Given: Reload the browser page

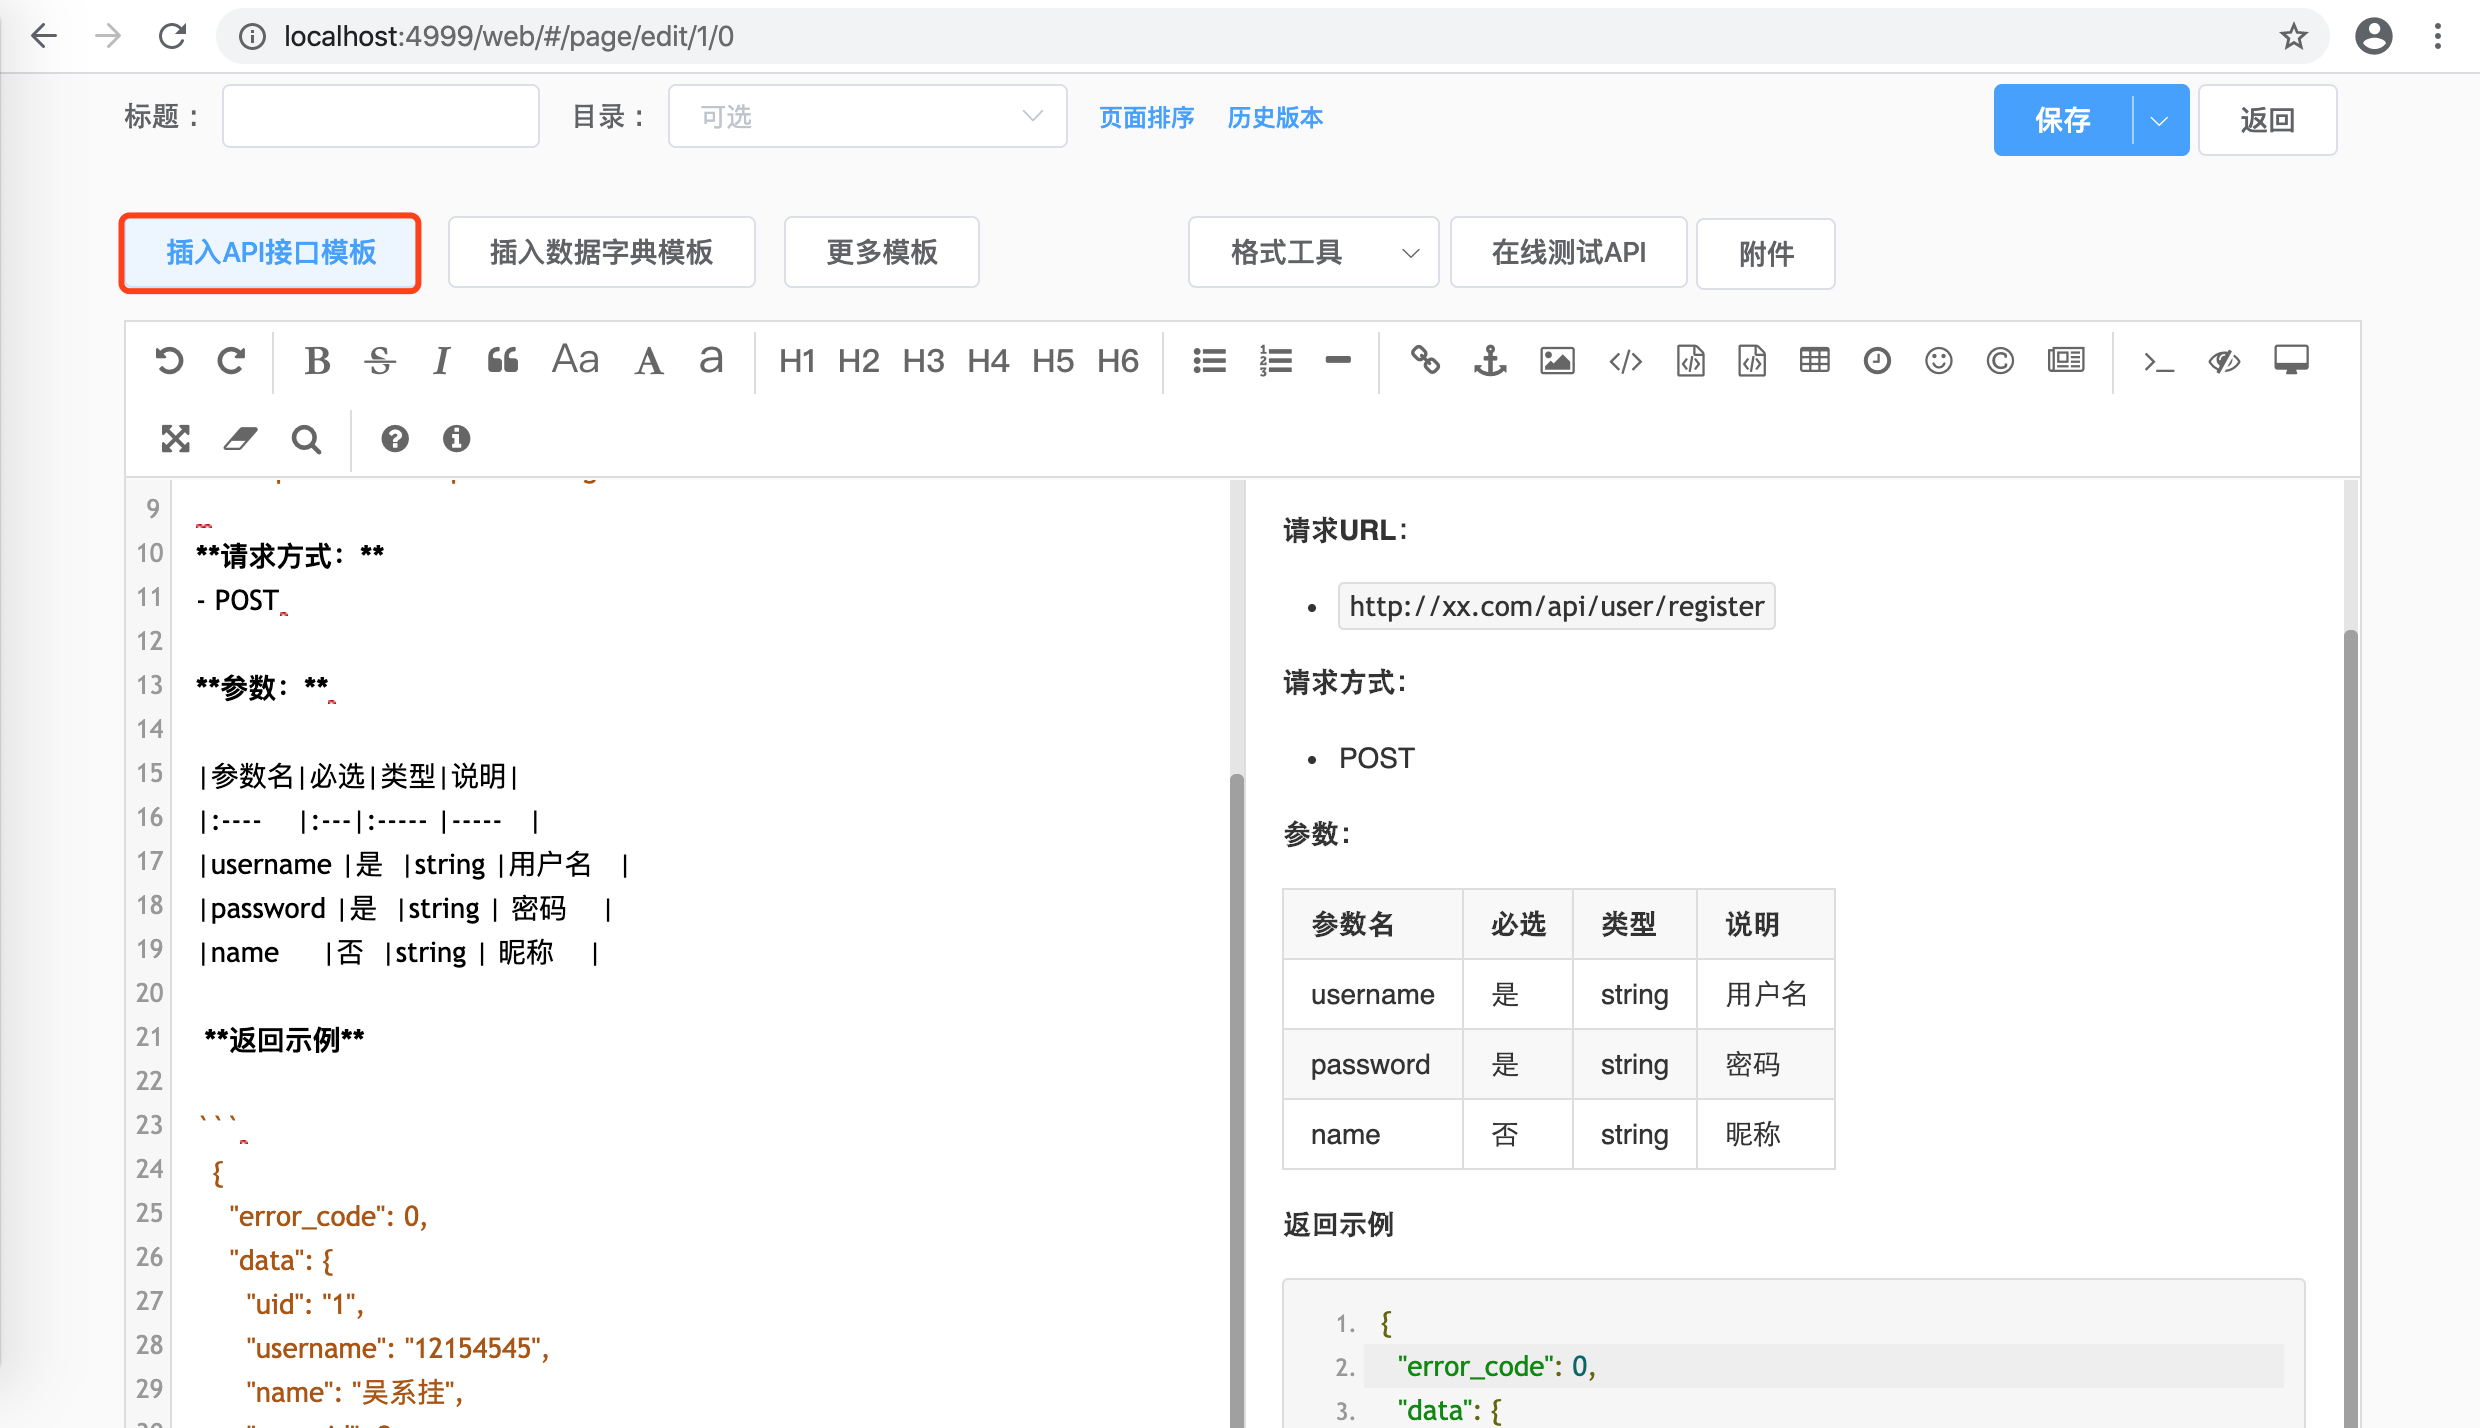Looking at the screenshot, I should click(x=172, y=37).
